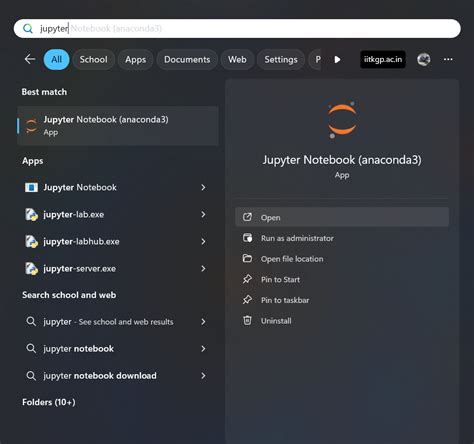
Task: Click the Run as administrator shield icon
Action: coord(247,238)
